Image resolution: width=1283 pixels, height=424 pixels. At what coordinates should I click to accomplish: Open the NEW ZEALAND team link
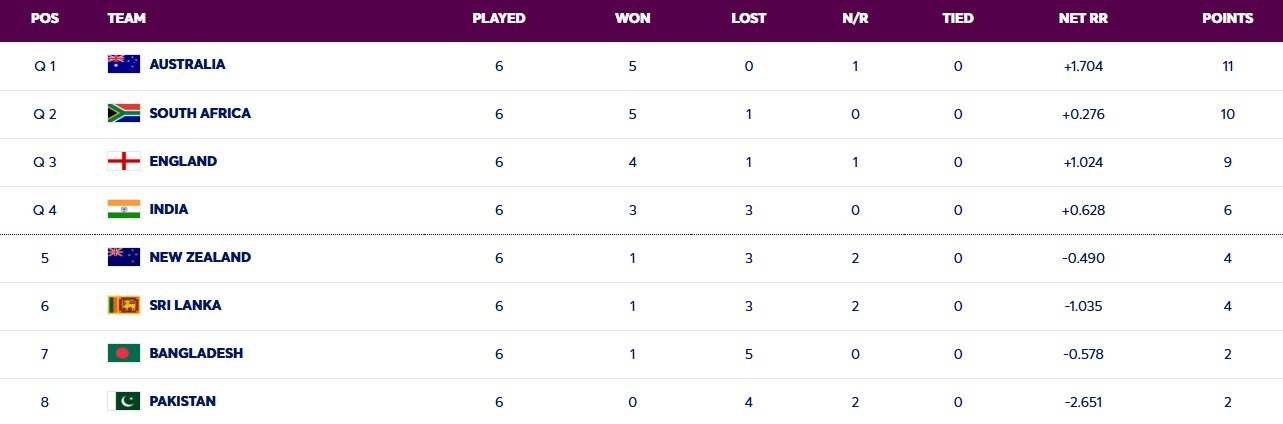200,257
